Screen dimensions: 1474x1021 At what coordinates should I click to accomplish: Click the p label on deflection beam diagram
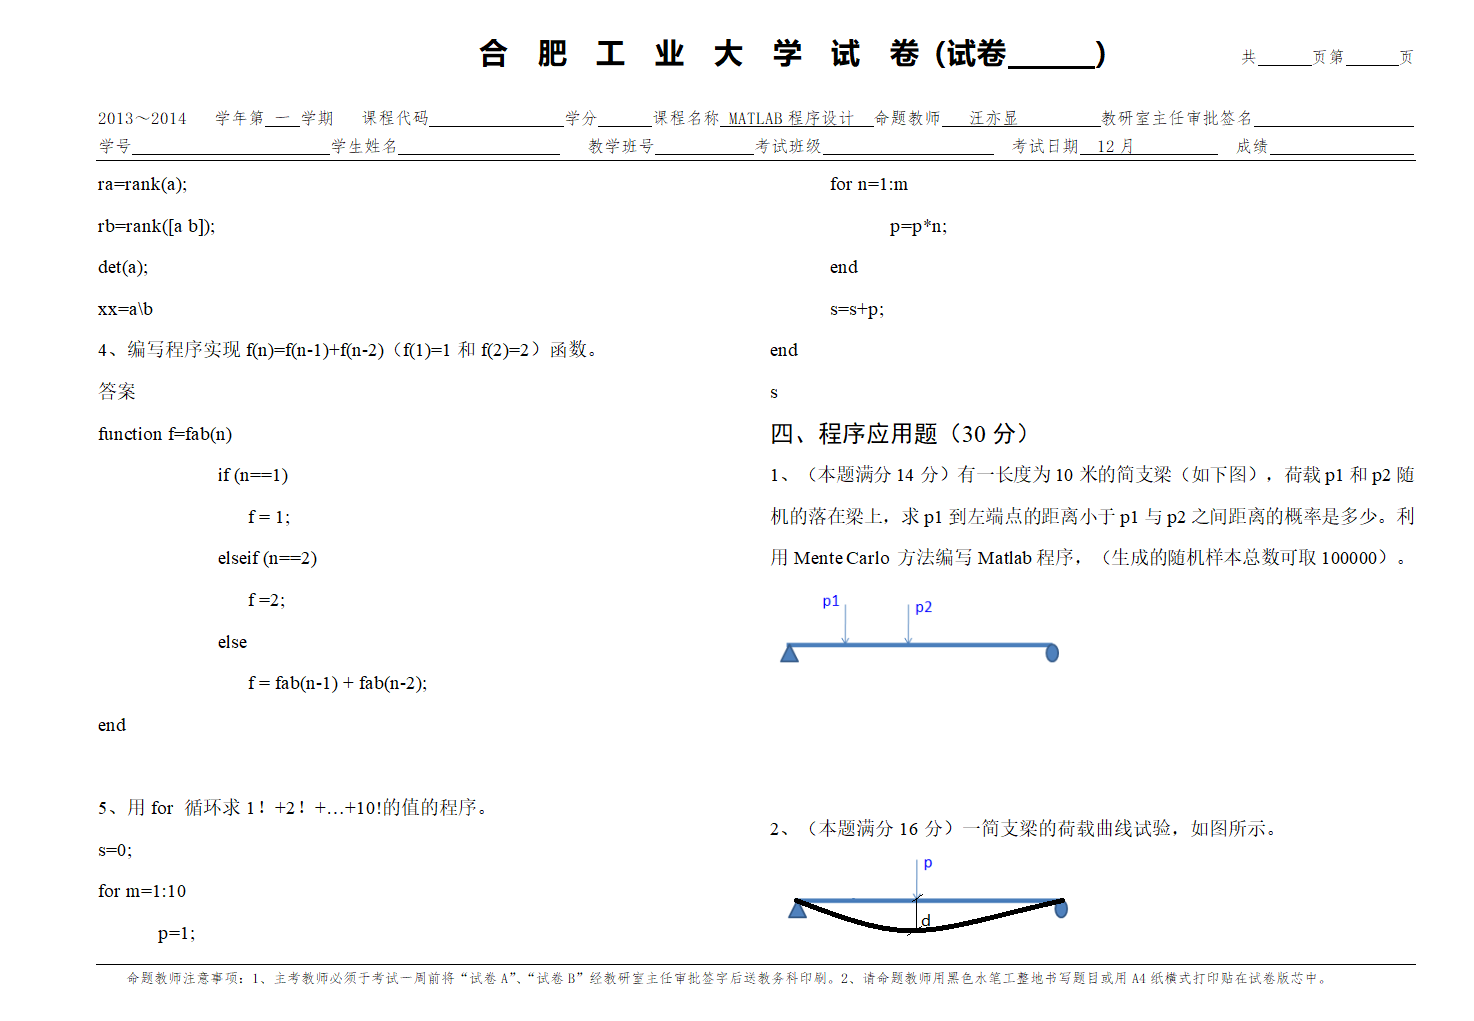pos(928,863)
